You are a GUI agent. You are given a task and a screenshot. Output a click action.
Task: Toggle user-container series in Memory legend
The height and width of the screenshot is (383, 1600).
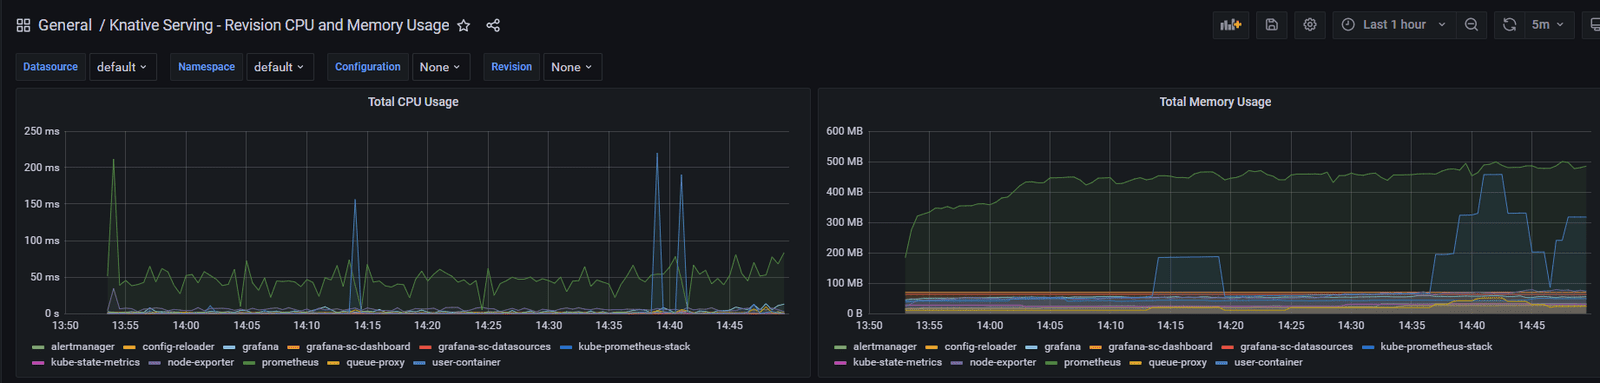tap(1268, 363)
